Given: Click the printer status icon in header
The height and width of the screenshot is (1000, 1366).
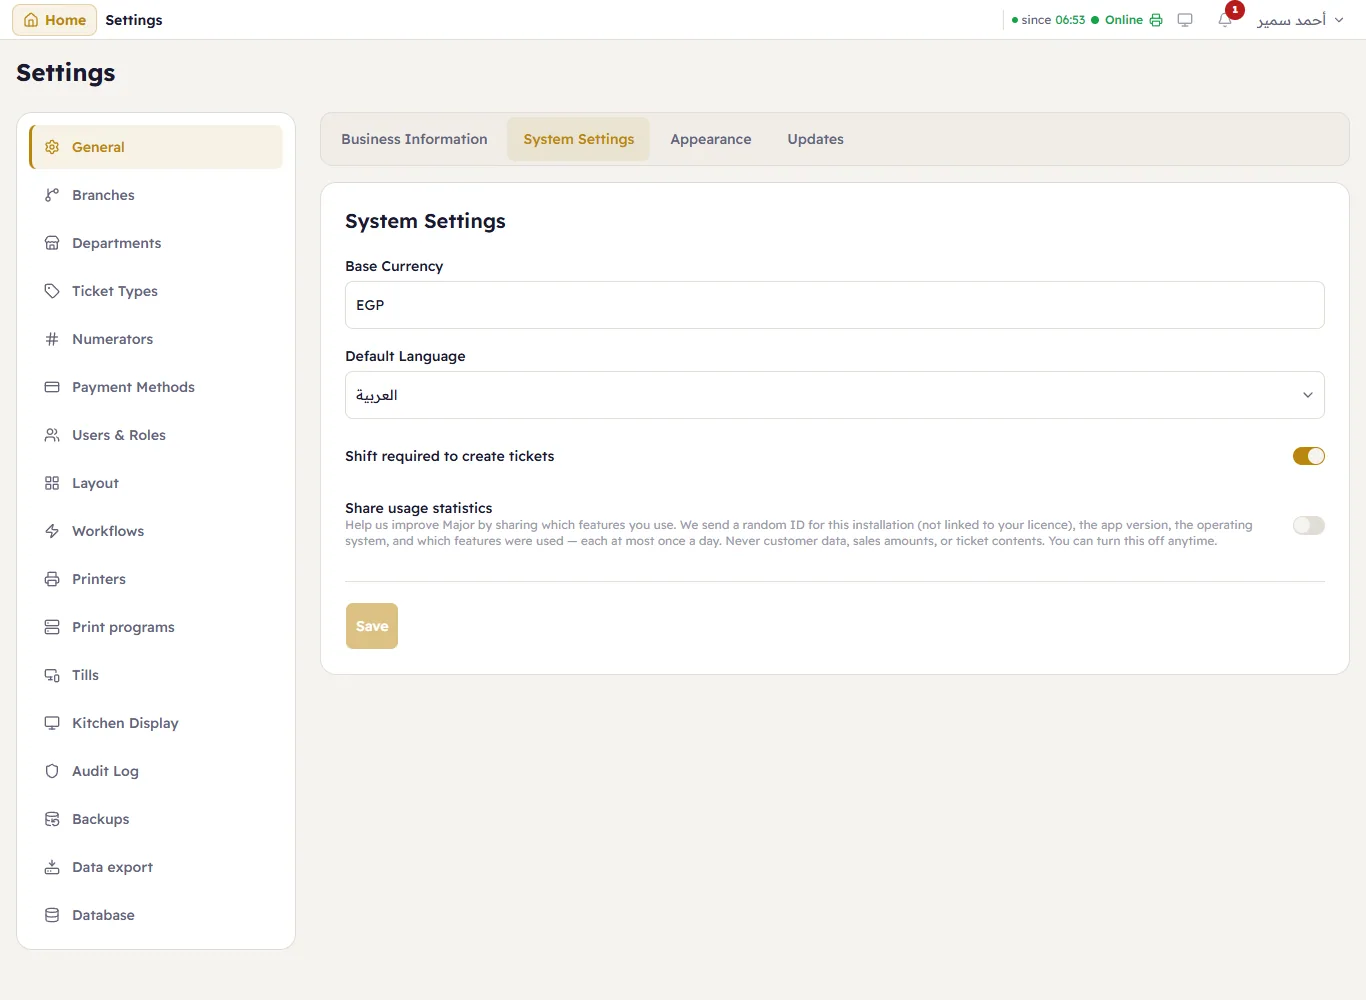Looking at the screenshot, I should click(1156, 20).
